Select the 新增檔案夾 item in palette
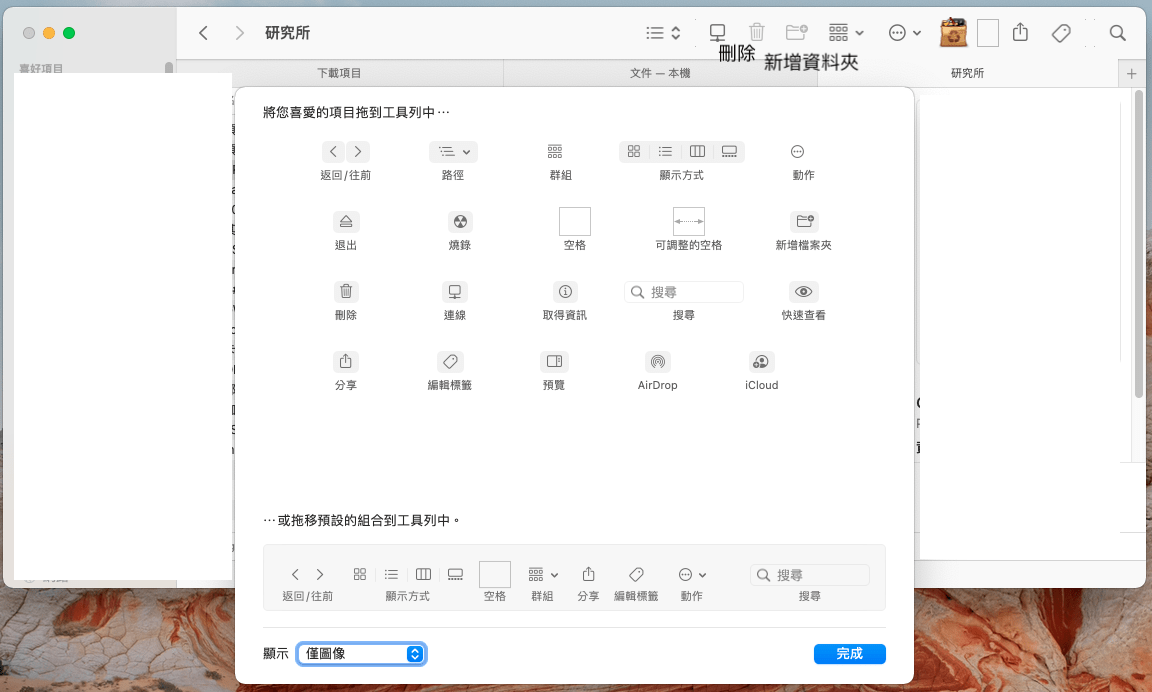 (804, 231)
